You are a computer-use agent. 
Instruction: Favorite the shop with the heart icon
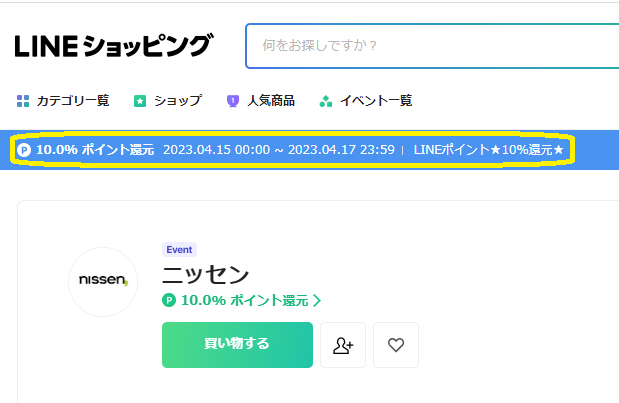396,345
